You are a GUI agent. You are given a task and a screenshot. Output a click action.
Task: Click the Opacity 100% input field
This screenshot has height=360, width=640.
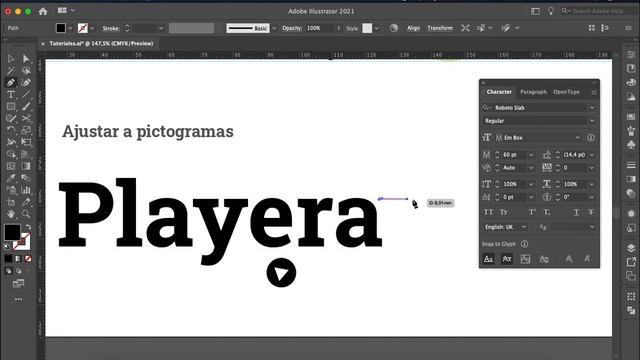[320, 28]
